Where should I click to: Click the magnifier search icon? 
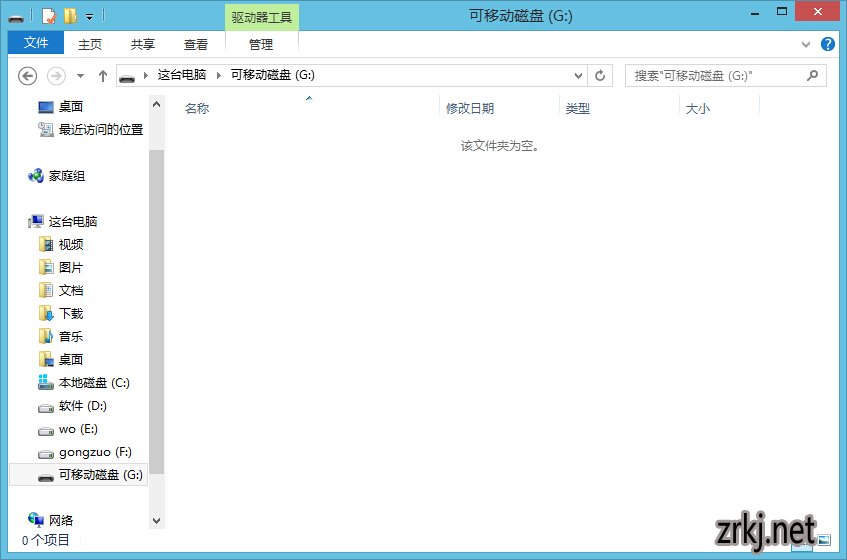[813, 76]
